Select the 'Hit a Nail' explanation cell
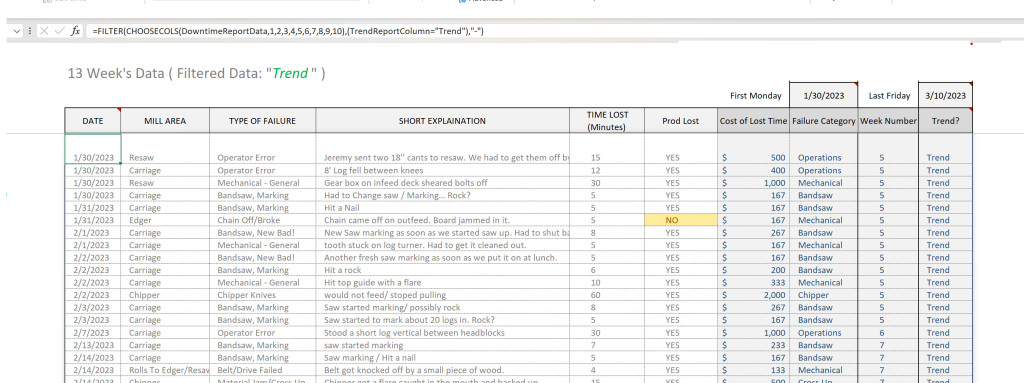The image size is (1024, 383). pyautogui.click(x=442, y=208)
